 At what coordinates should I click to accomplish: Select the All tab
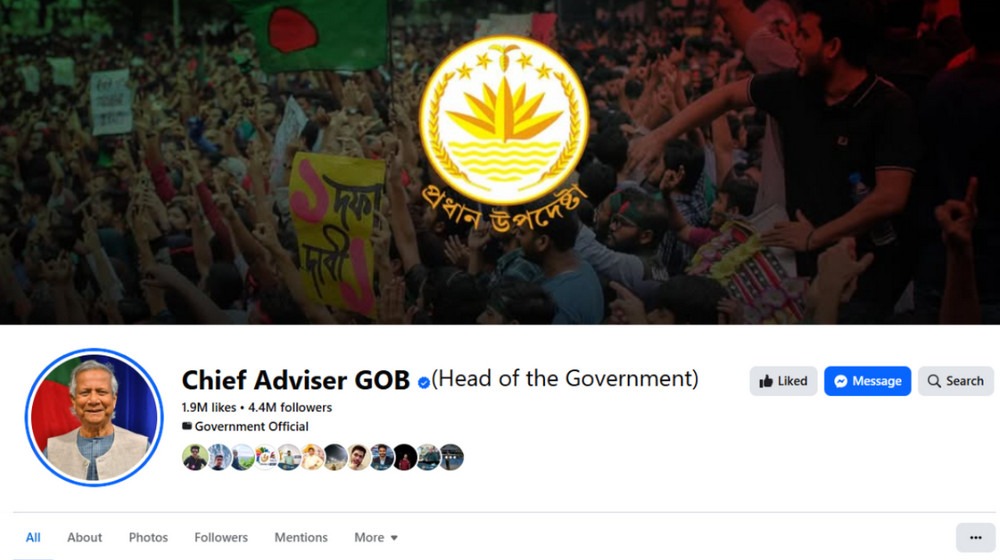33,538
